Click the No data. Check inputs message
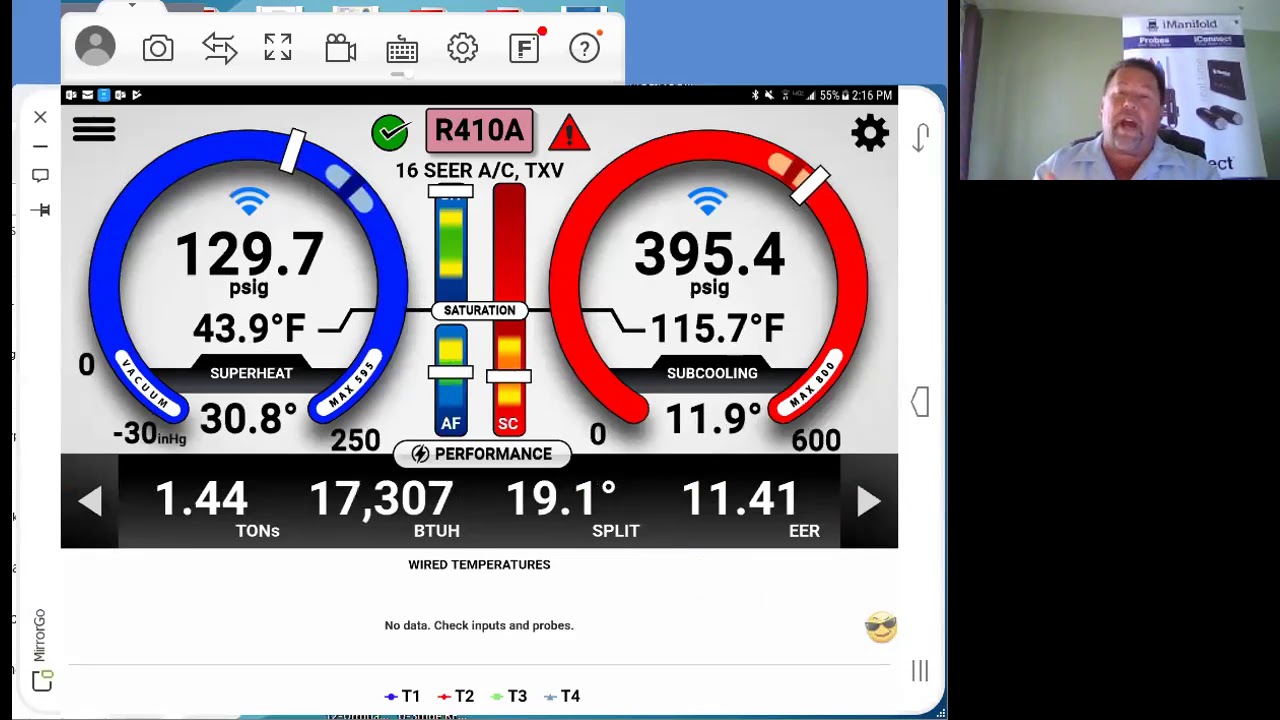 [x=479, y=626]
